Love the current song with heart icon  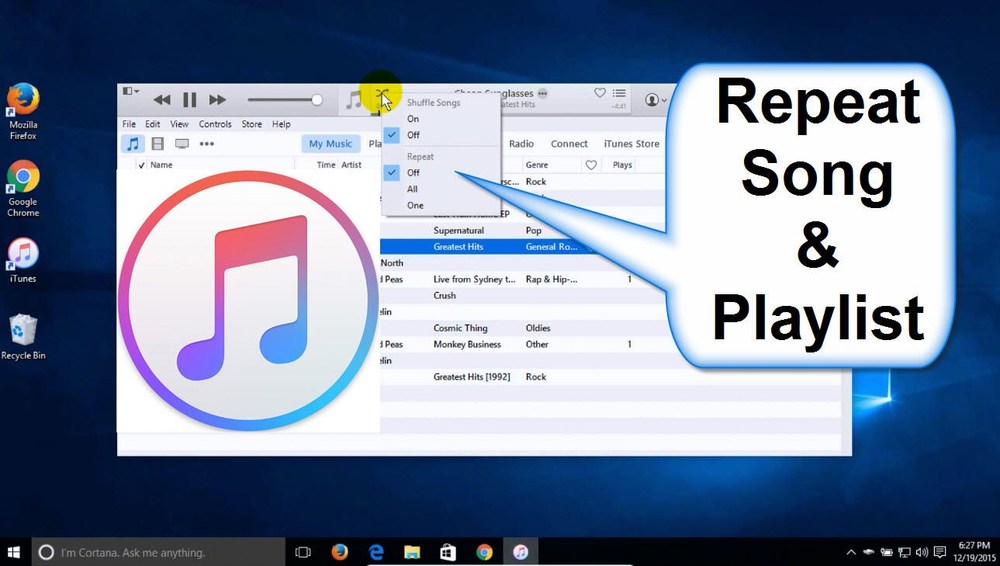point(600,93)
